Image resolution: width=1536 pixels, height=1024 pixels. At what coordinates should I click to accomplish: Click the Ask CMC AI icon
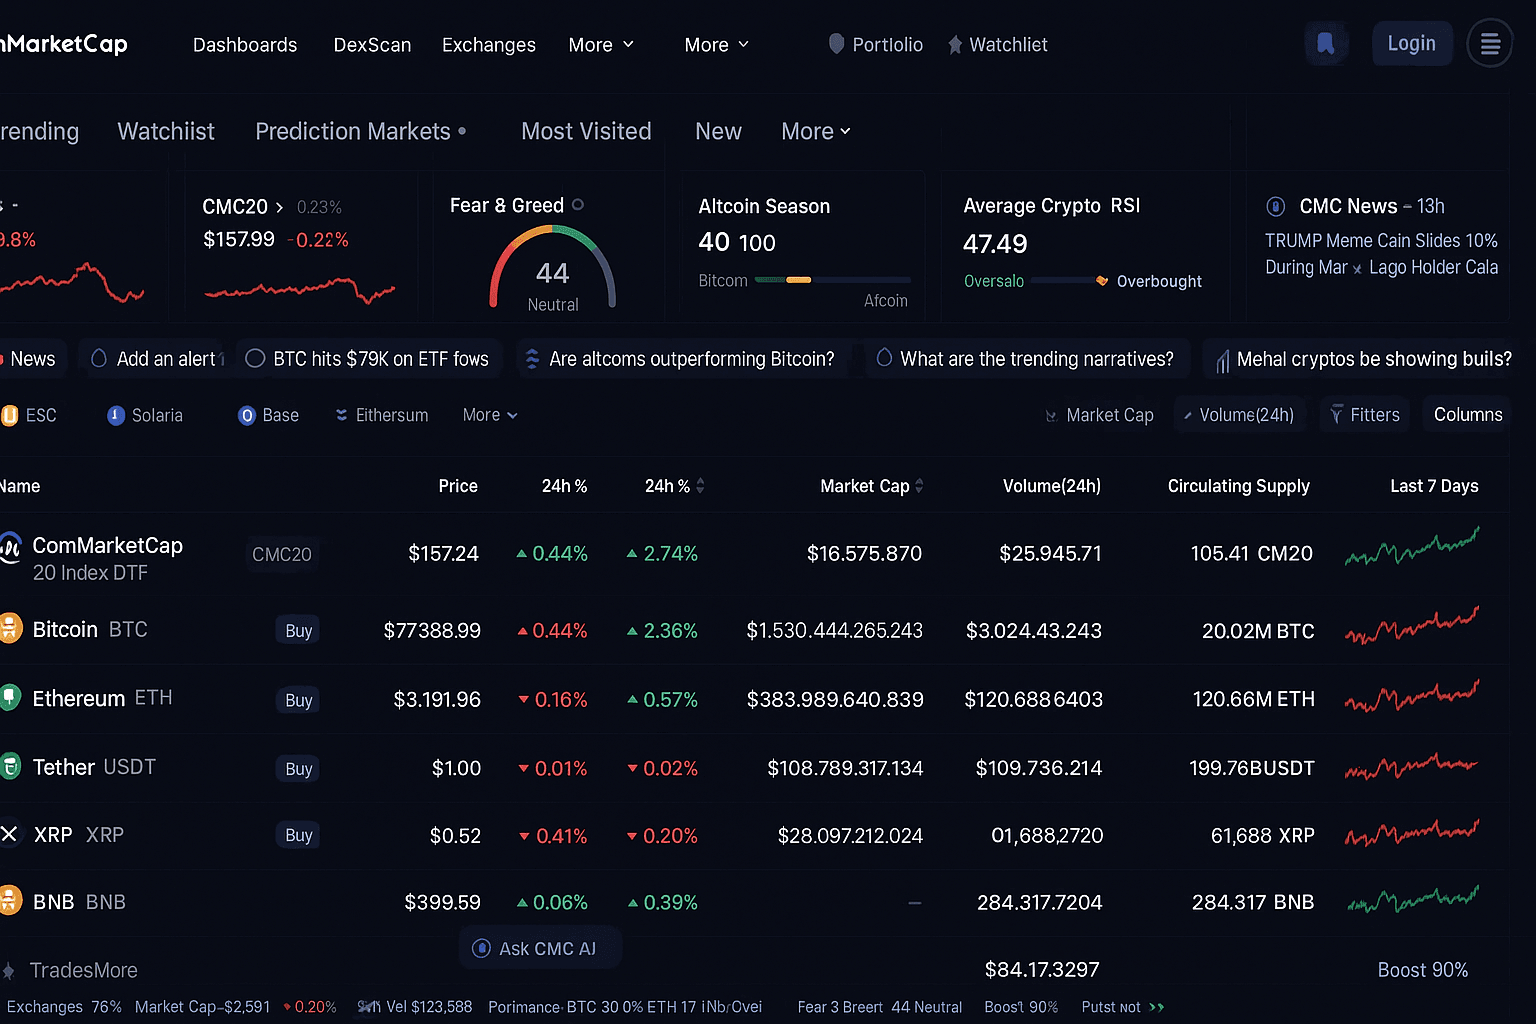click(481, 948)
